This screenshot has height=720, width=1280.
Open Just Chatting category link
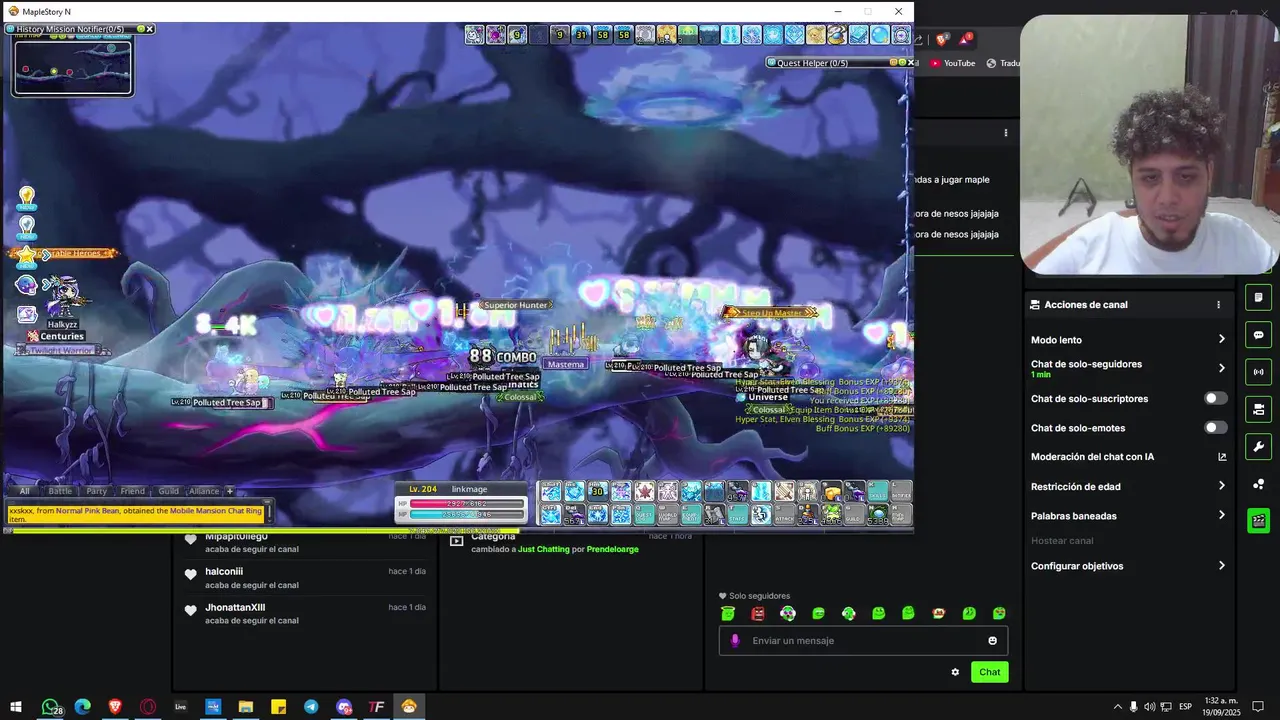(543, 549)
